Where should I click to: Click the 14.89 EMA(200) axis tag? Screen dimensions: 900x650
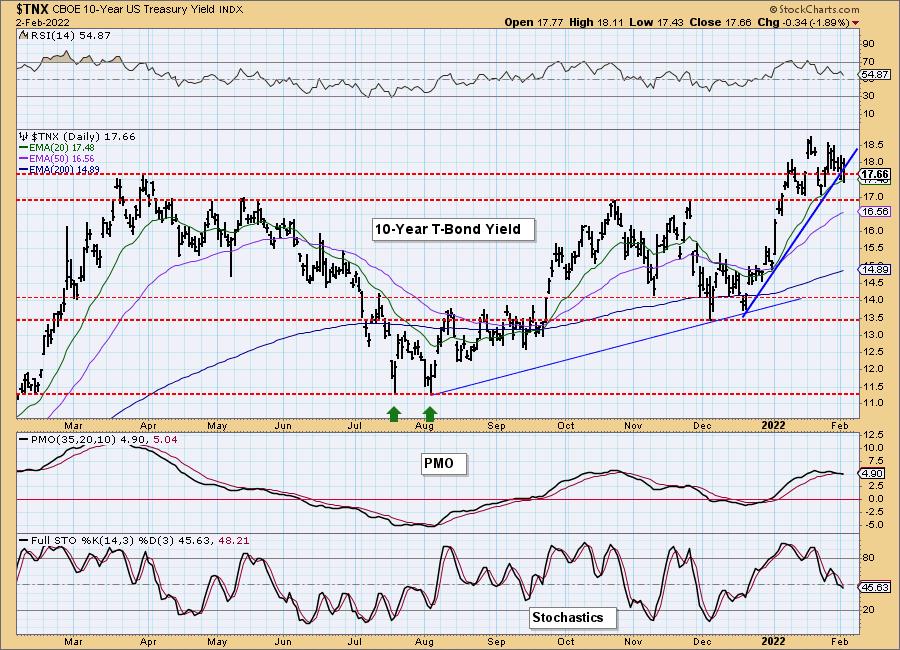[876, 269]
